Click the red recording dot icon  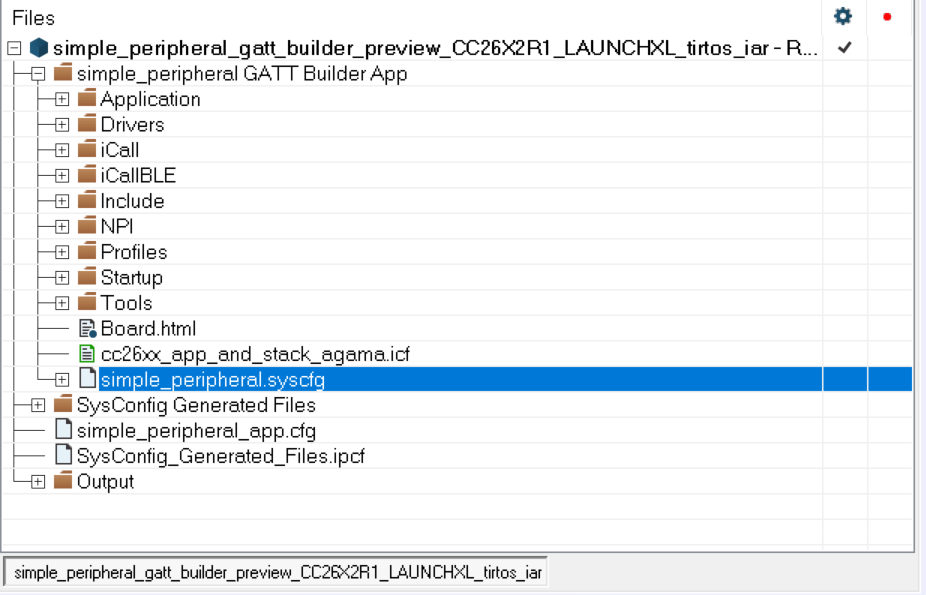(x=887, y=17)
